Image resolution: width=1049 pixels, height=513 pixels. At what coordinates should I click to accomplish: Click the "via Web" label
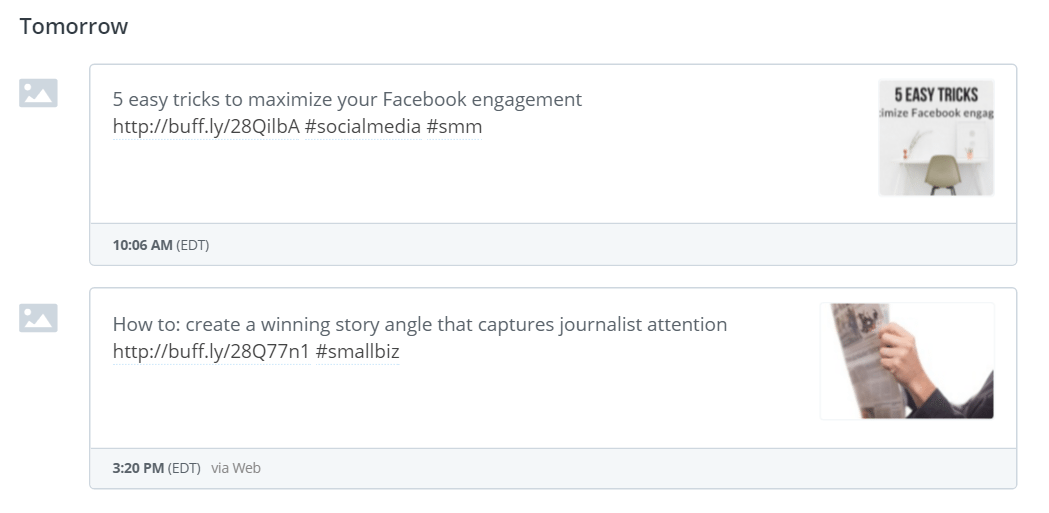click(236, 468)
